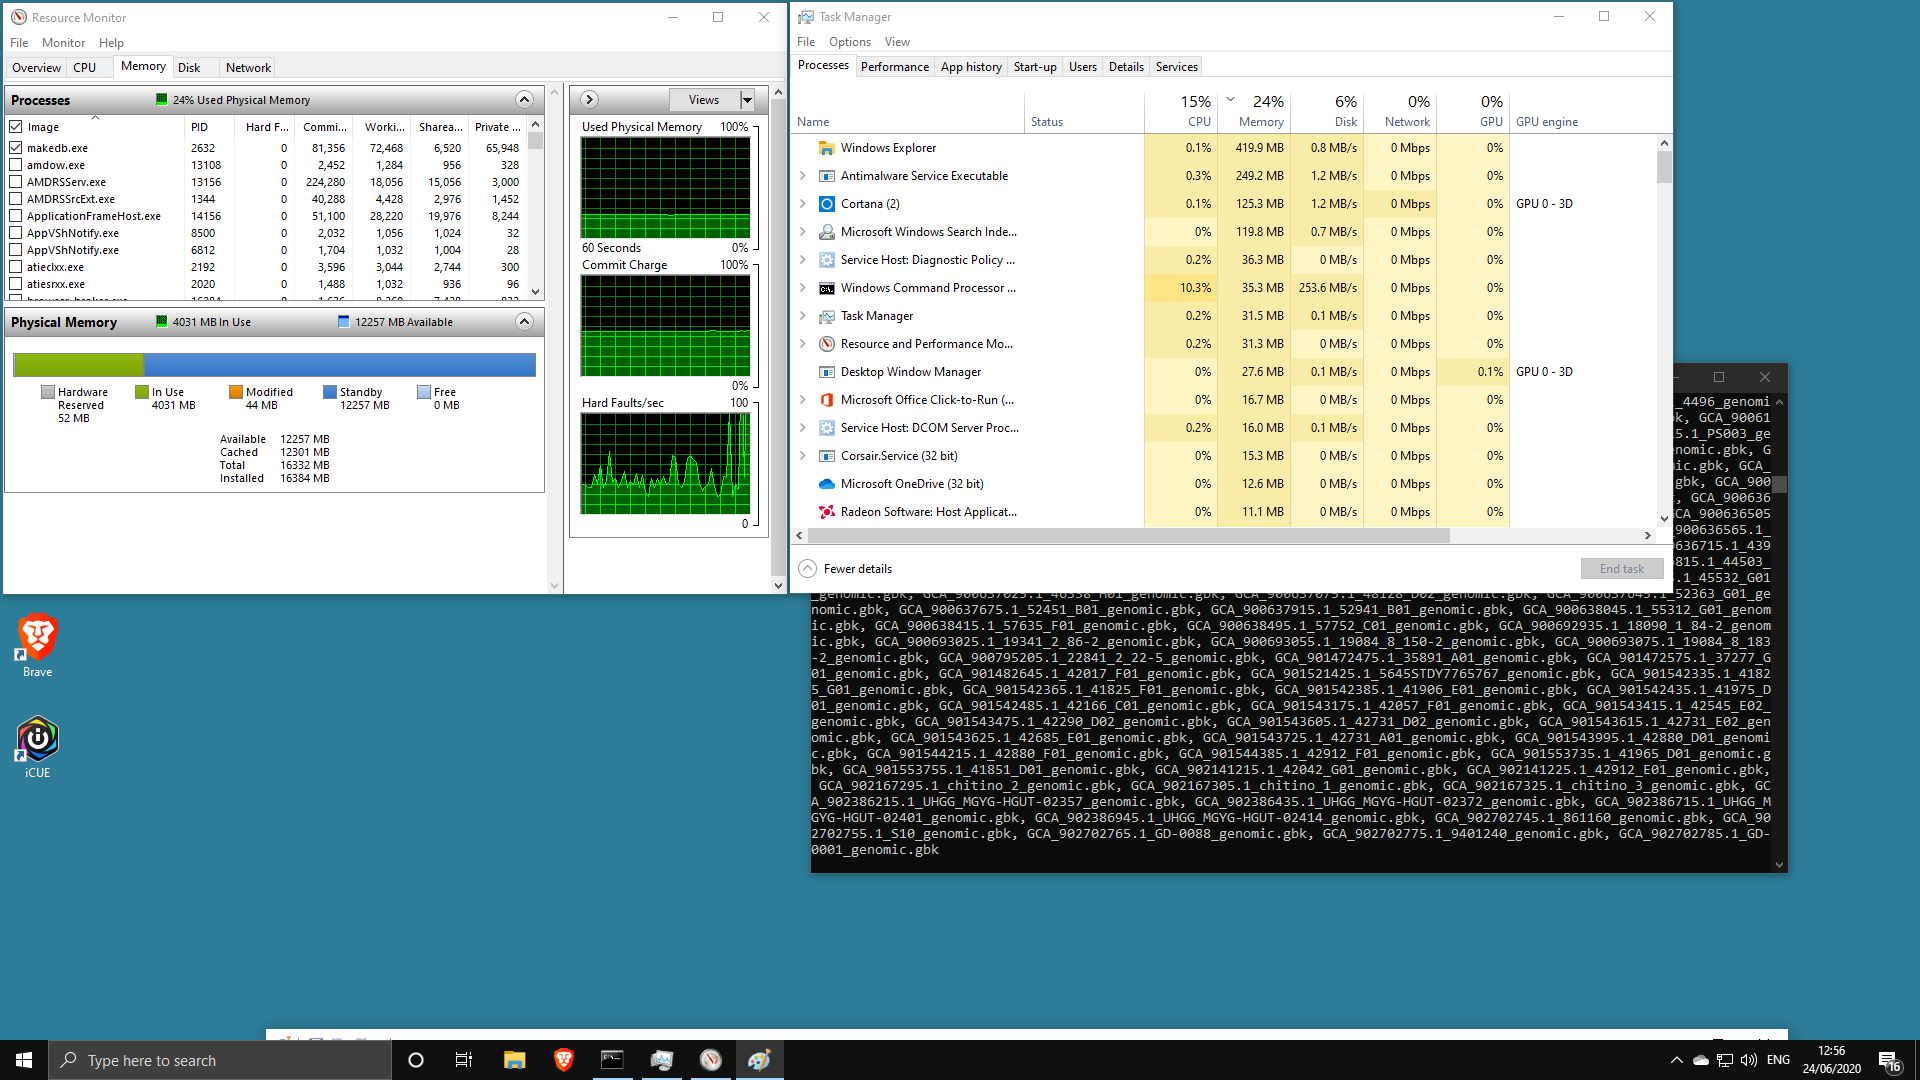The image size is (1920, 1080).
Task: Open the Details tab in Task Manager
Action: [1126, 67]
